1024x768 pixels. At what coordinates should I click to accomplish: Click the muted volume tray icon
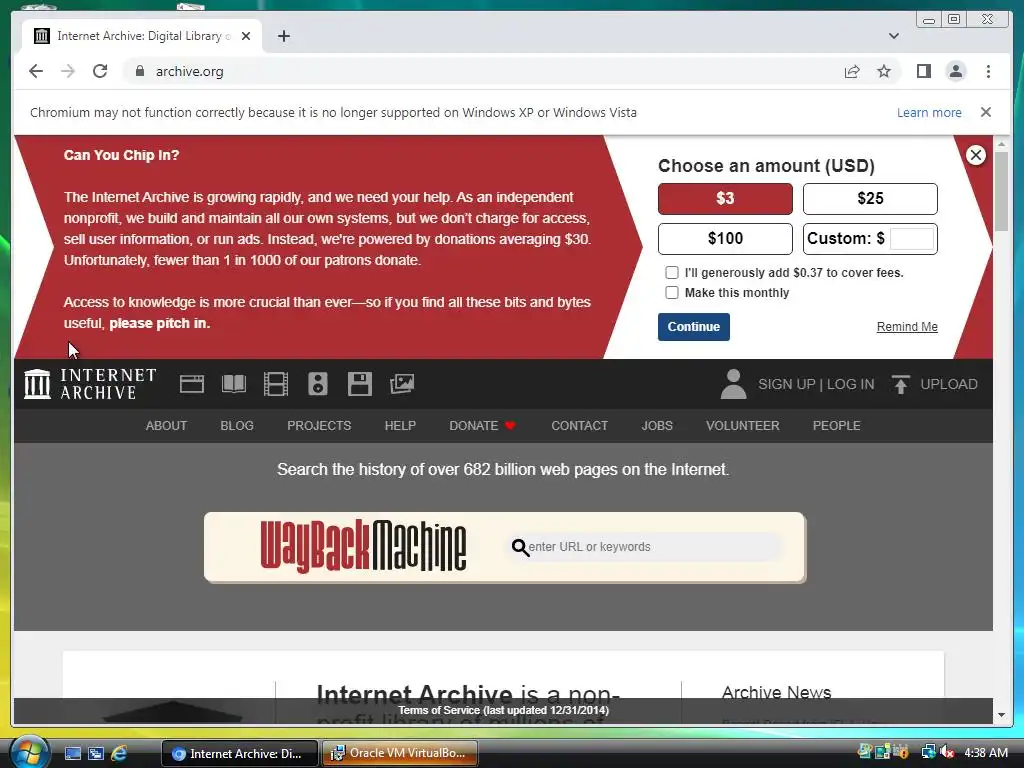(x=947, y=752)
